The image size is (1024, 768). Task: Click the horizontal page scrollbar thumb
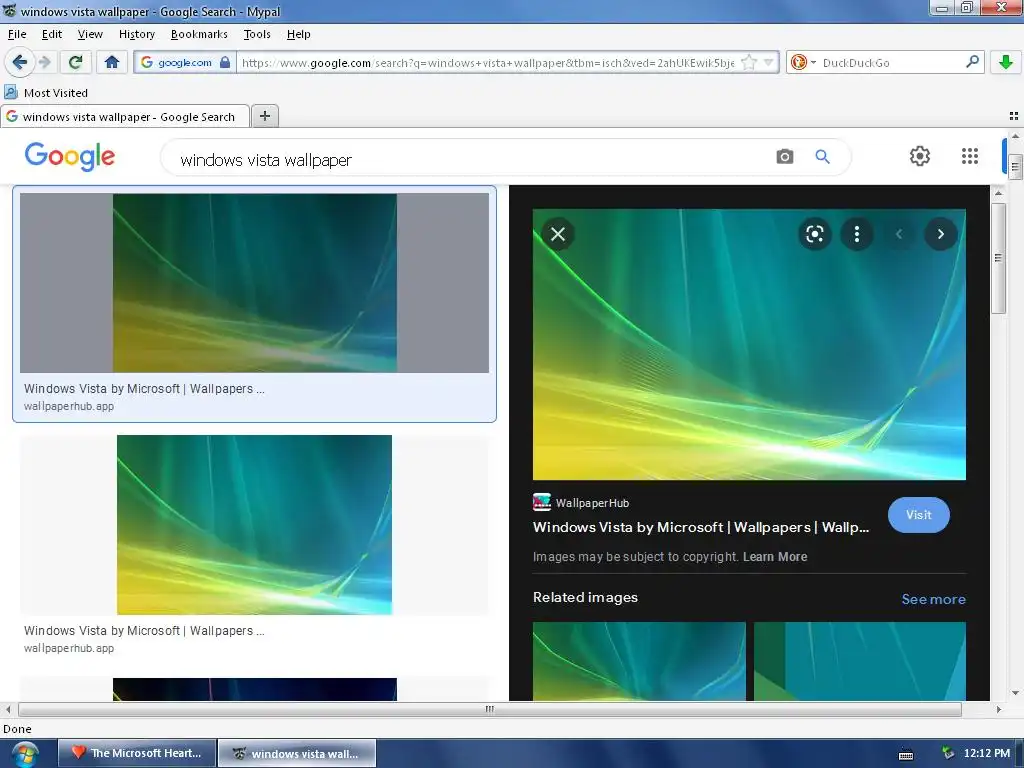(490, 709)
